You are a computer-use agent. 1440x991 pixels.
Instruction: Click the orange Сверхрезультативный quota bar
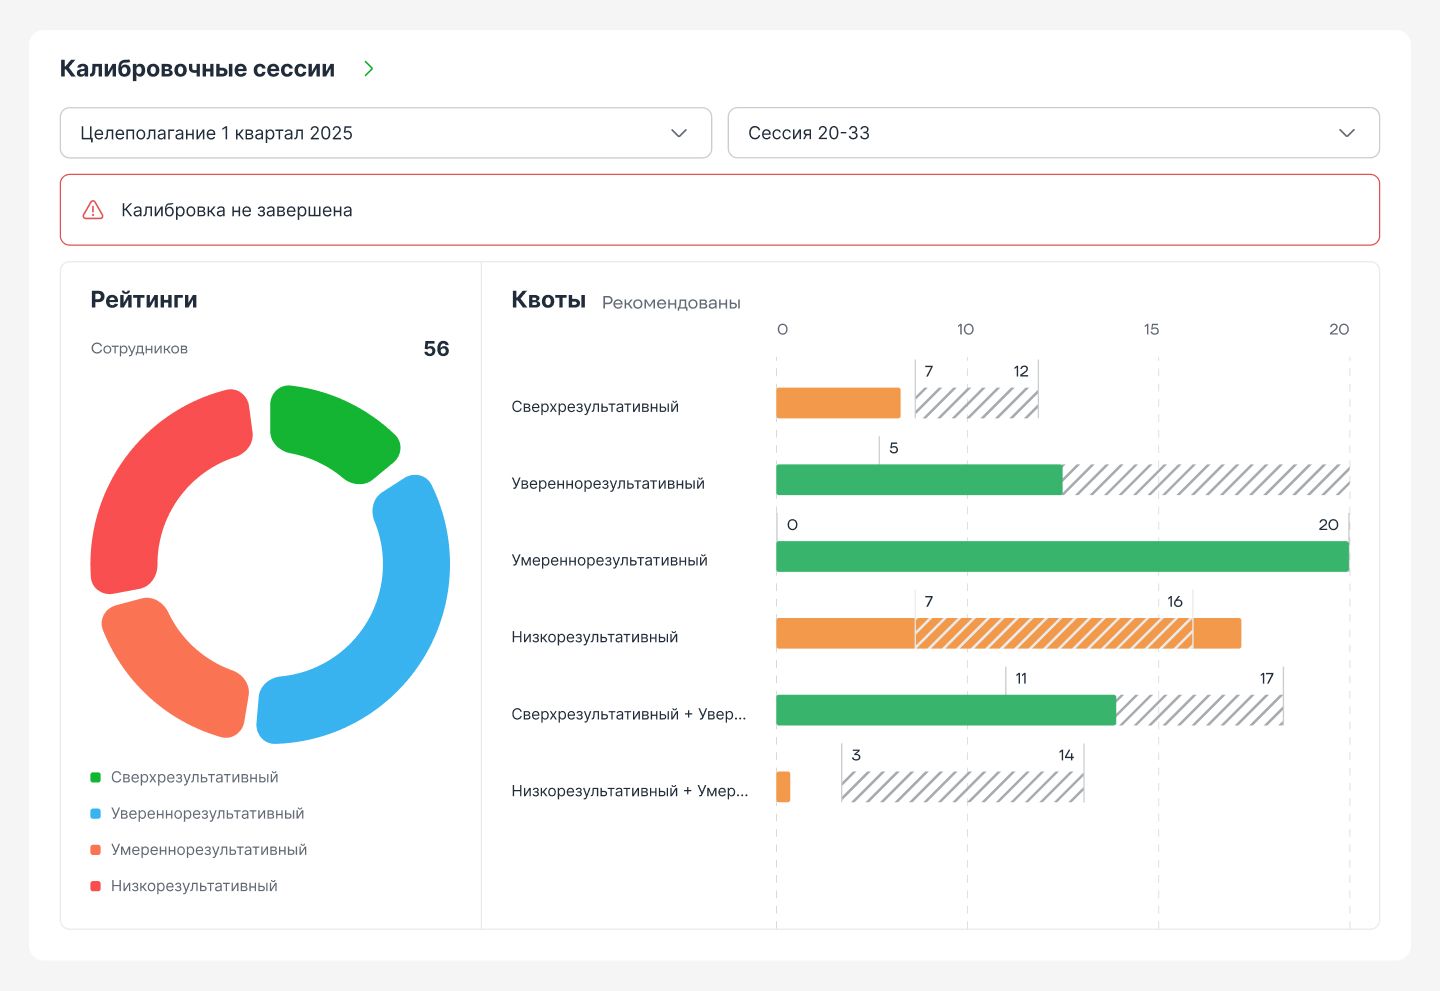tap(838, 403)
